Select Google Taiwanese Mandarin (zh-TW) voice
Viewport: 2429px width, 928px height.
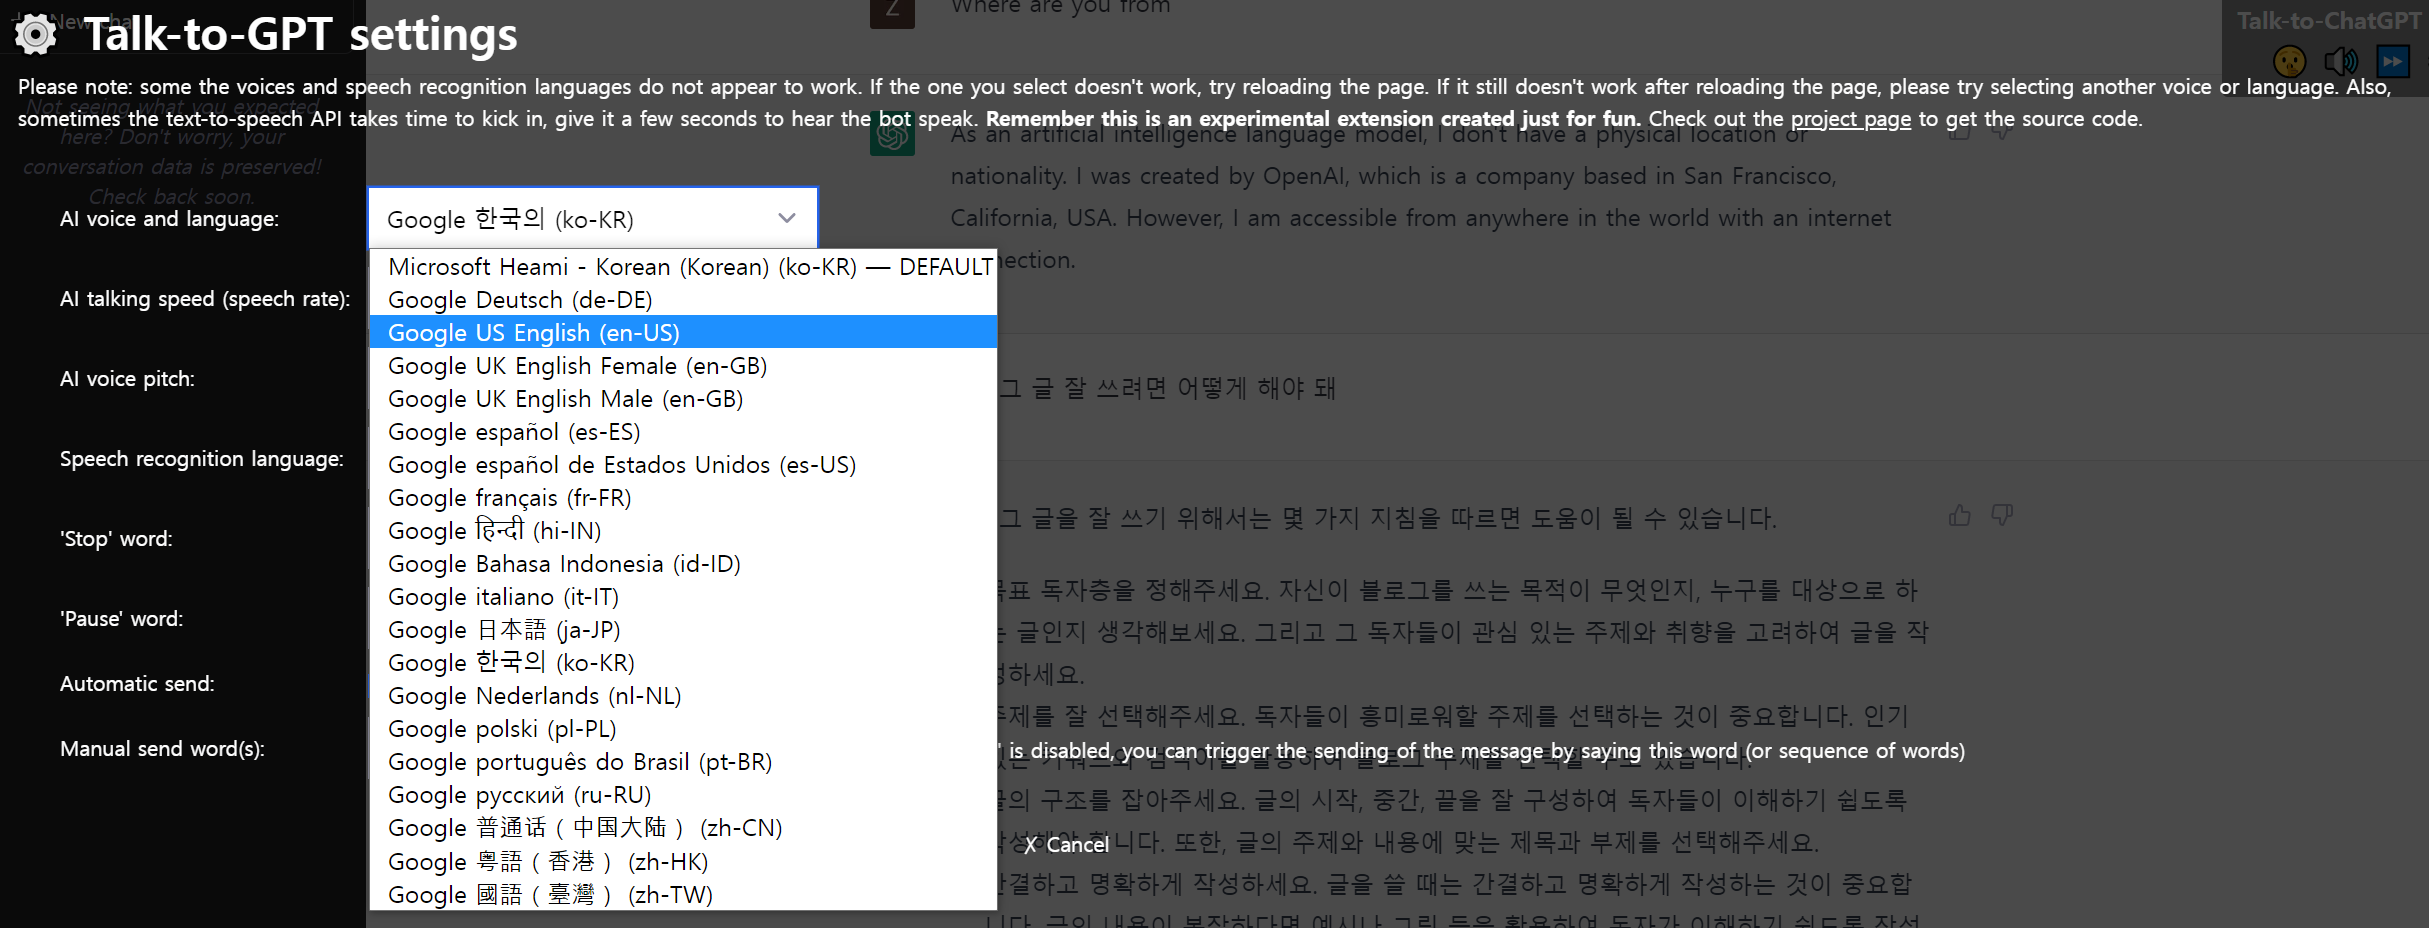point(683,895)
